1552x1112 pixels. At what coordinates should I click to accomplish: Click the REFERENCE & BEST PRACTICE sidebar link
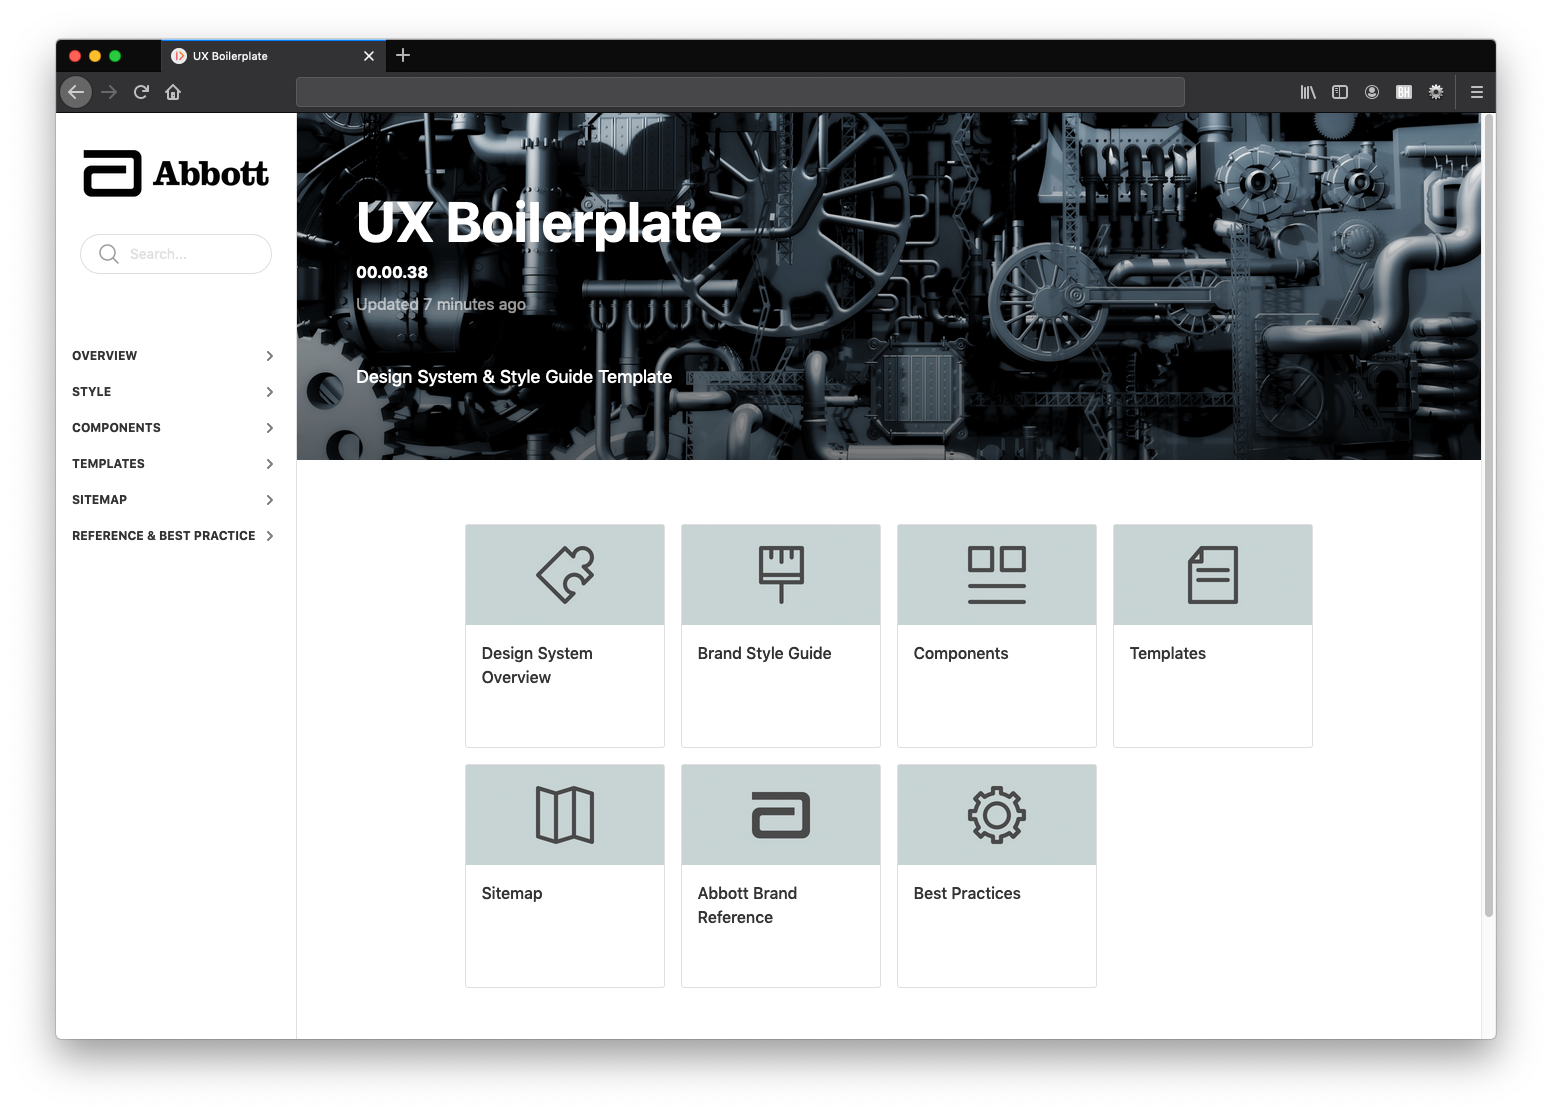point(163,535)
